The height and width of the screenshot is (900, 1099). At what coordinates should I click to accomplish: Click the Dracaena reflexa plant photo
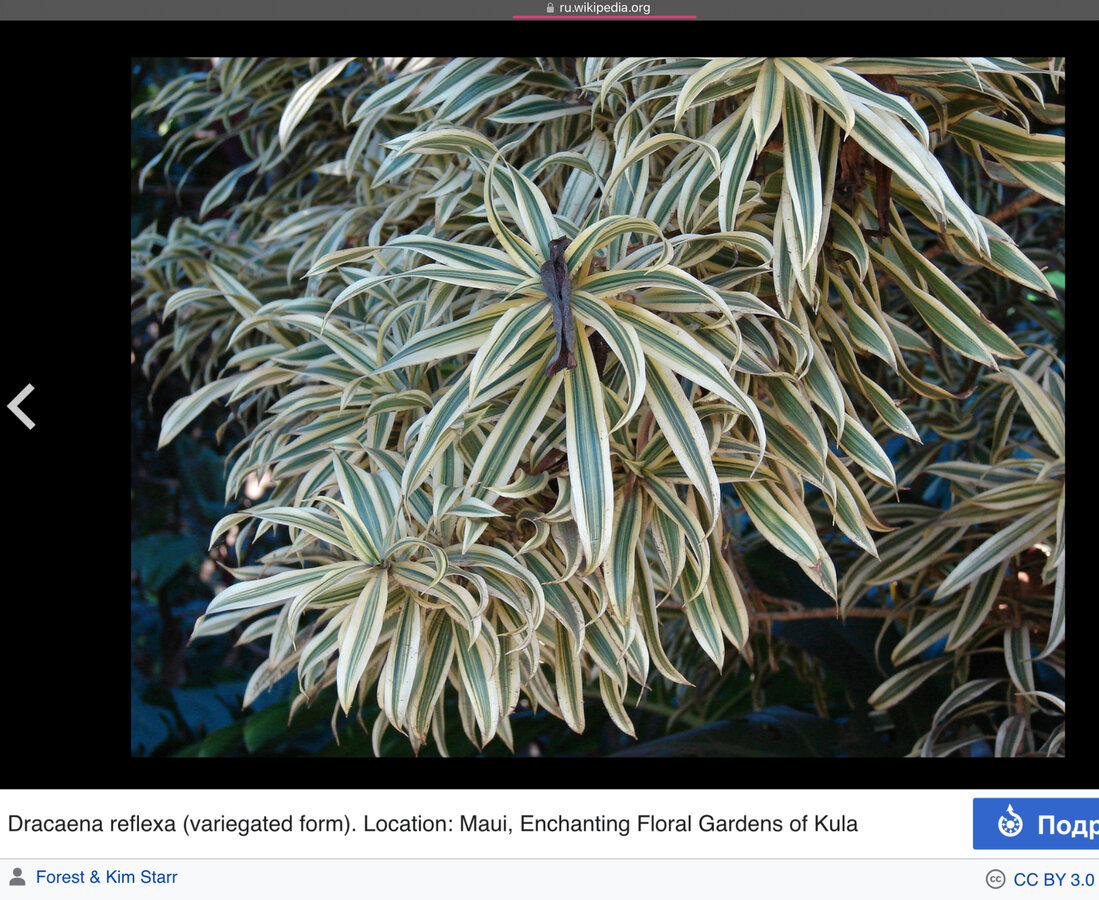pyautogui.click(x=598, y=407)
